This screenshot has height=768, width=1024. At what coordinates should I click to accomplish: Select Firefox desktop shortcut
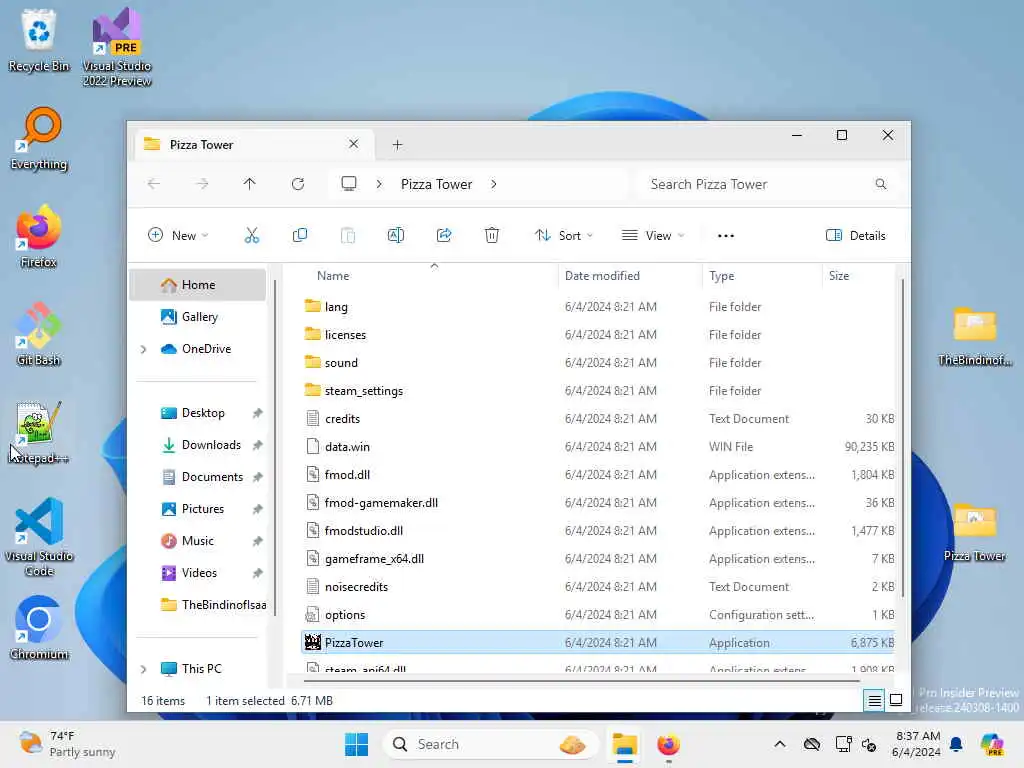click(x=39, y=236)
